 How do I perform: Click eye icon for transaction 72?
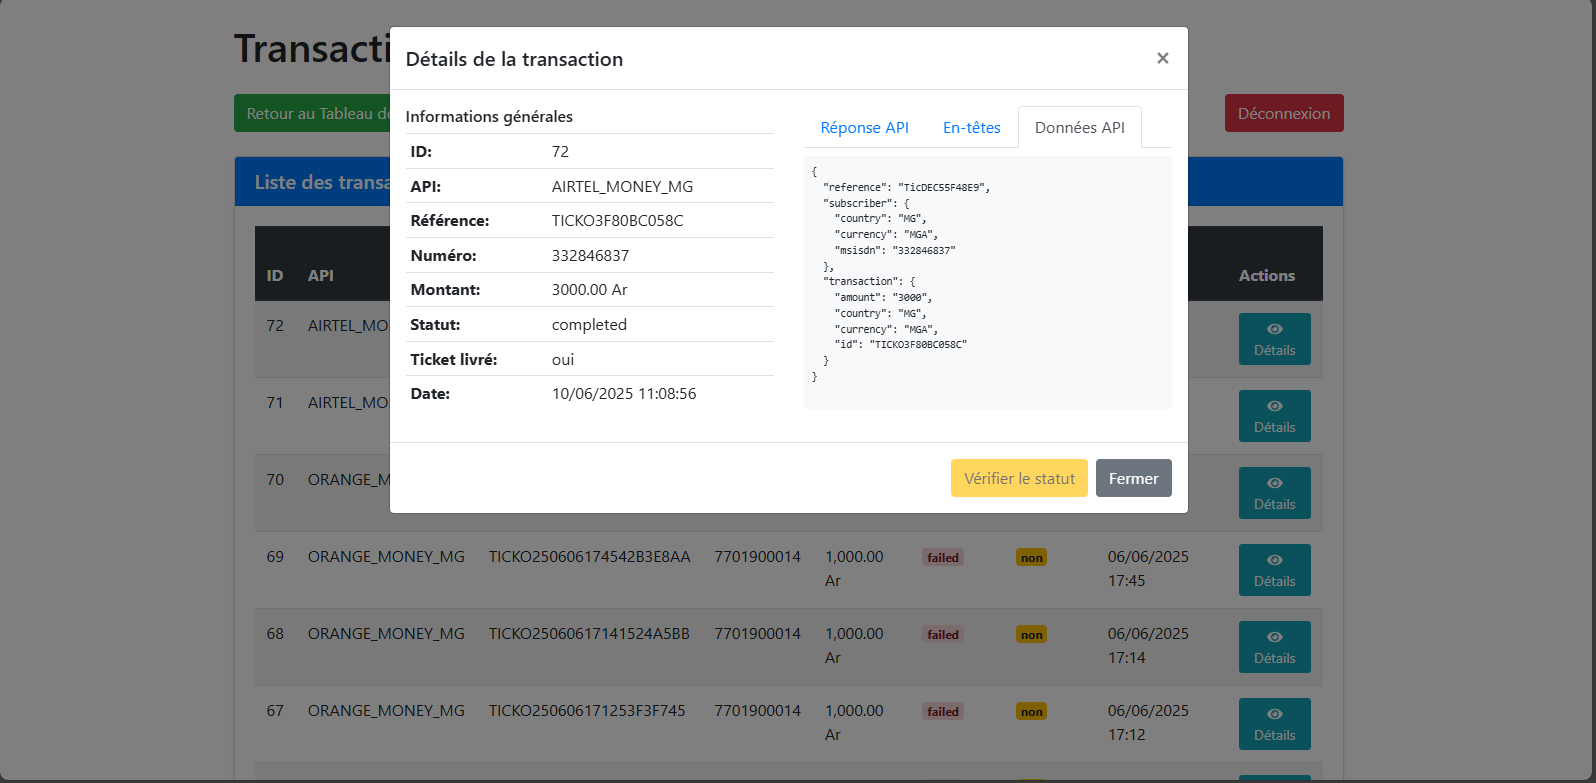click(x=1274, y=329)
